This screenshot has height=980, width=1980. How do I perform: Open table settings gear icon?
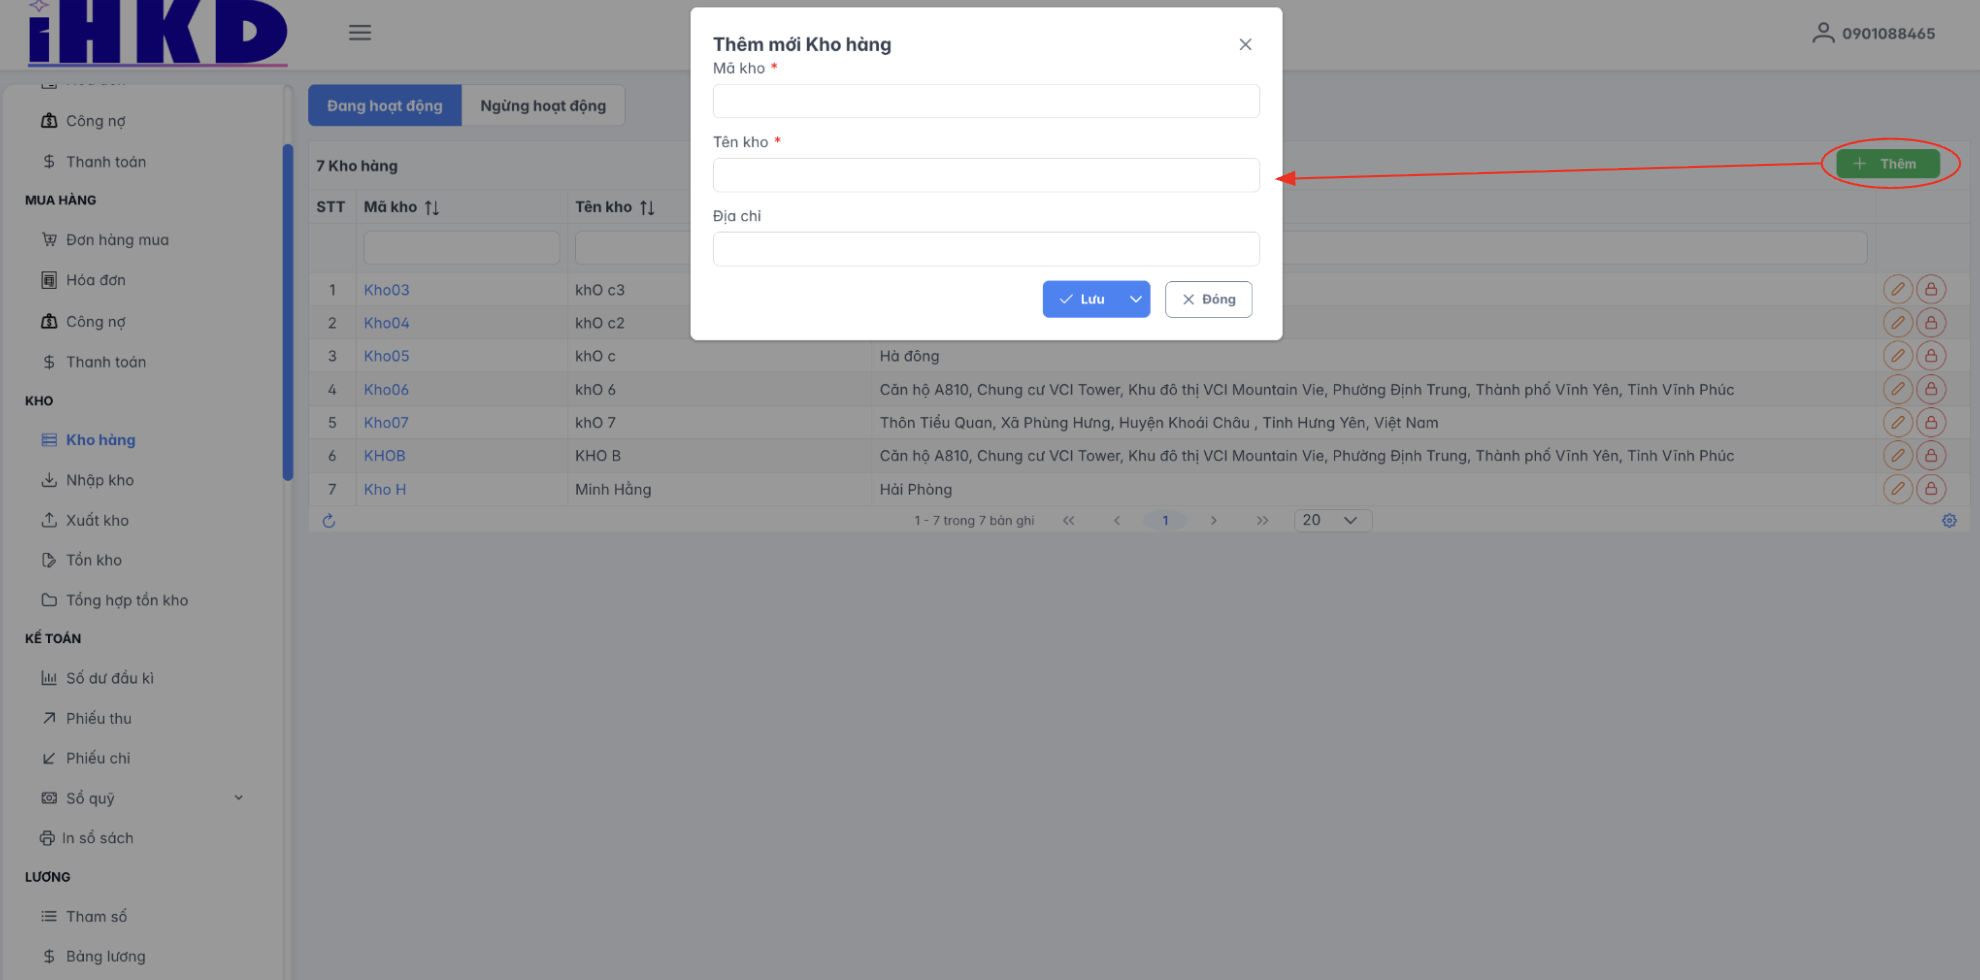(1949, 521)
